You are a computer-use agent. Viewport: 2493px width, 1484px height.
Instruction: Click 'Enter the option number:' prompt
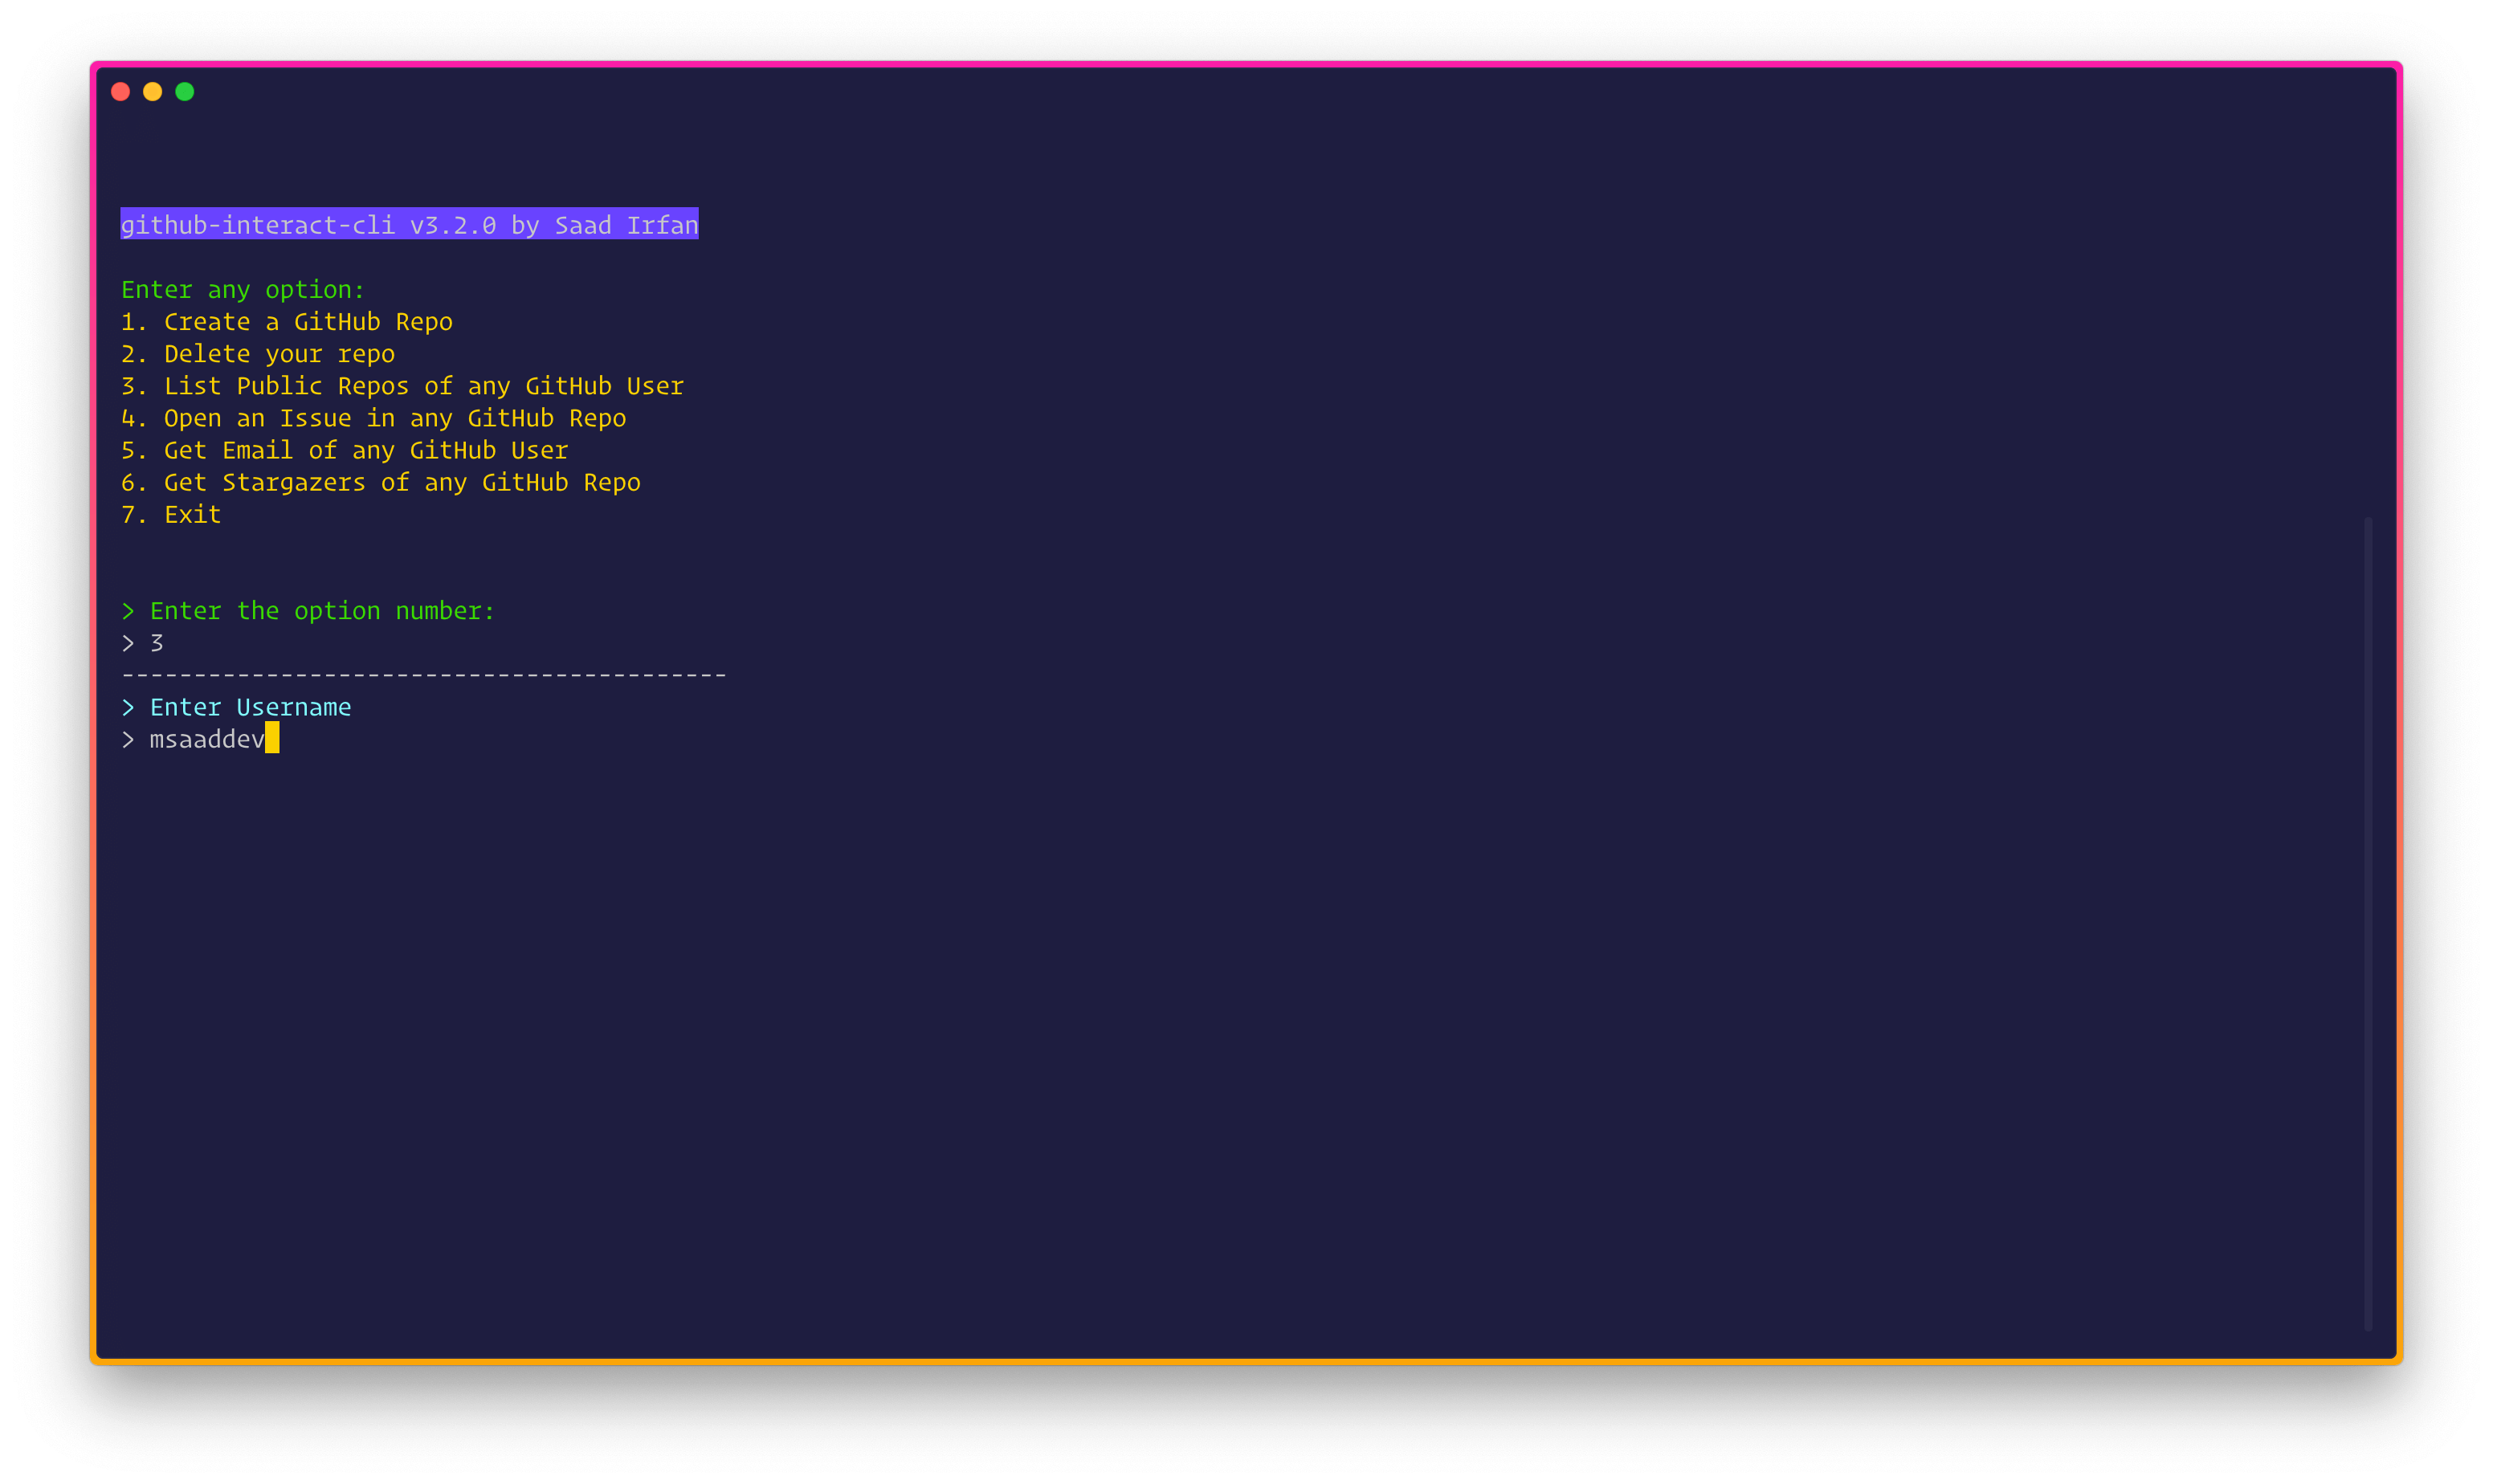click(322, 611)
